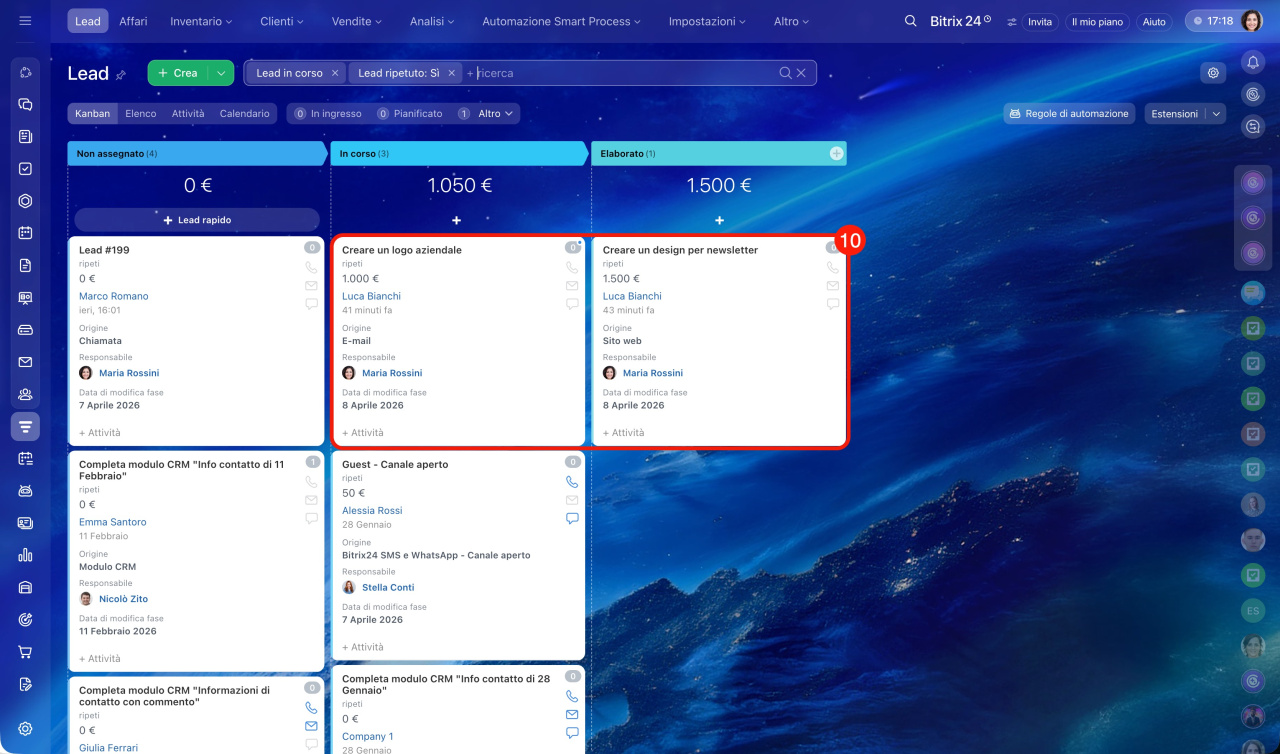Remove the 'Lead in corso' filter chip

[x=335, y=73]
